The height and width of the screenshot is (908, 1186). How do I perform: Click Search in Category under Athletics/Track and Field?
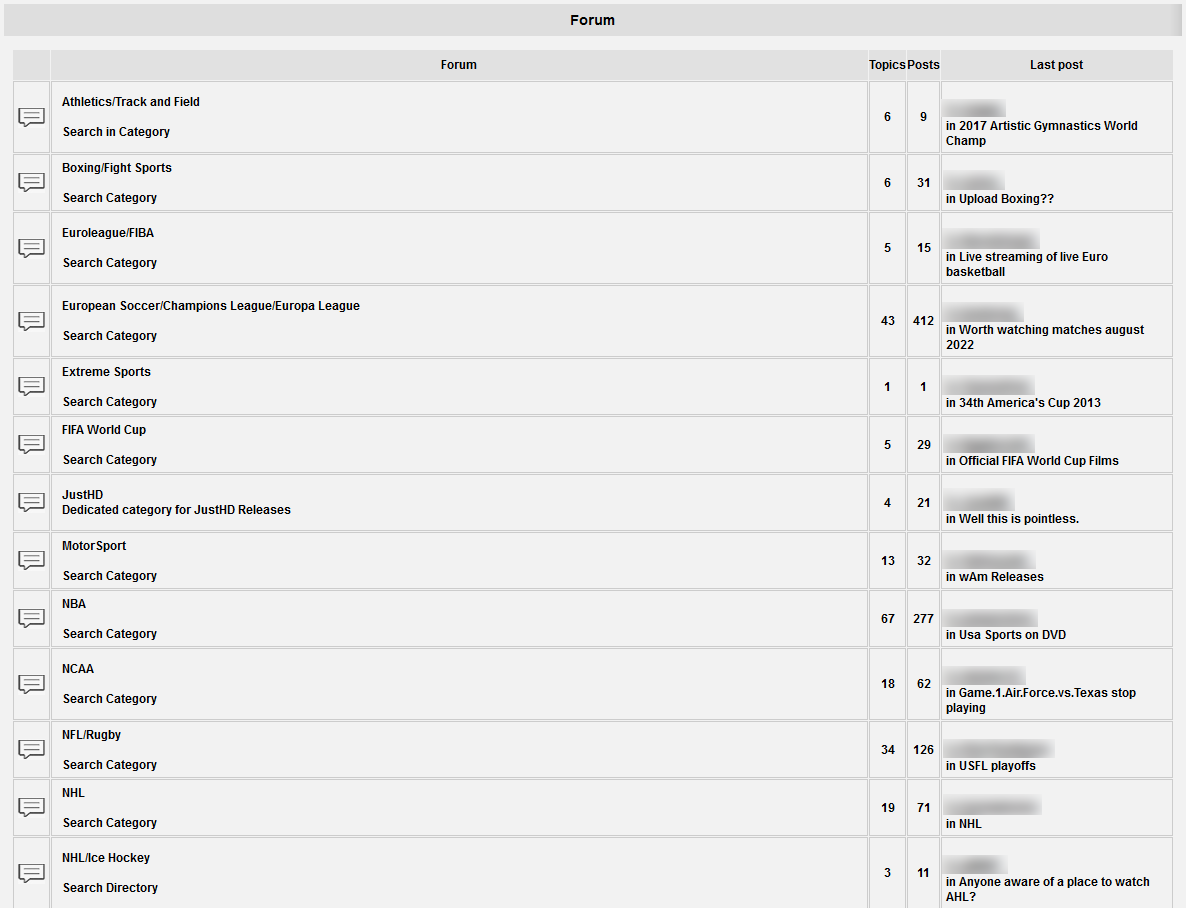(116, 132)
